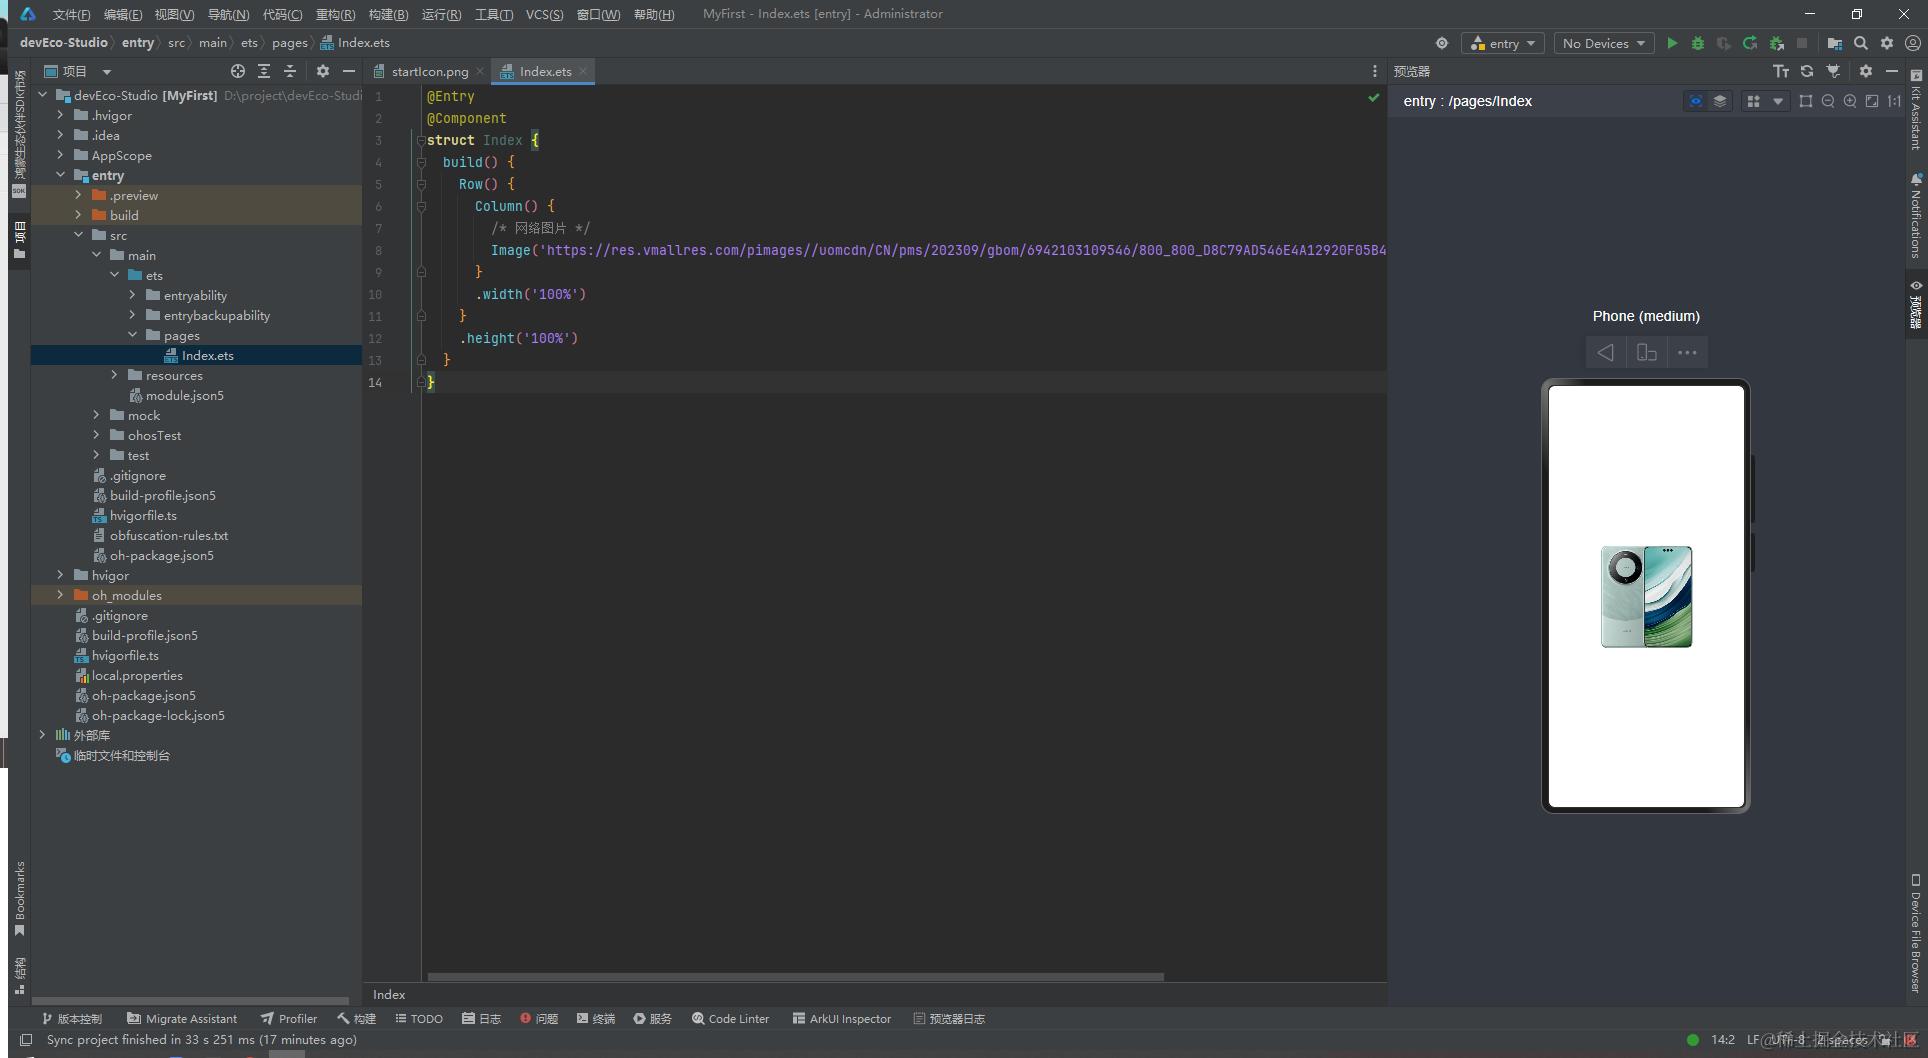
Task: Fit preview to screen icon
Action: (1872, 101)
